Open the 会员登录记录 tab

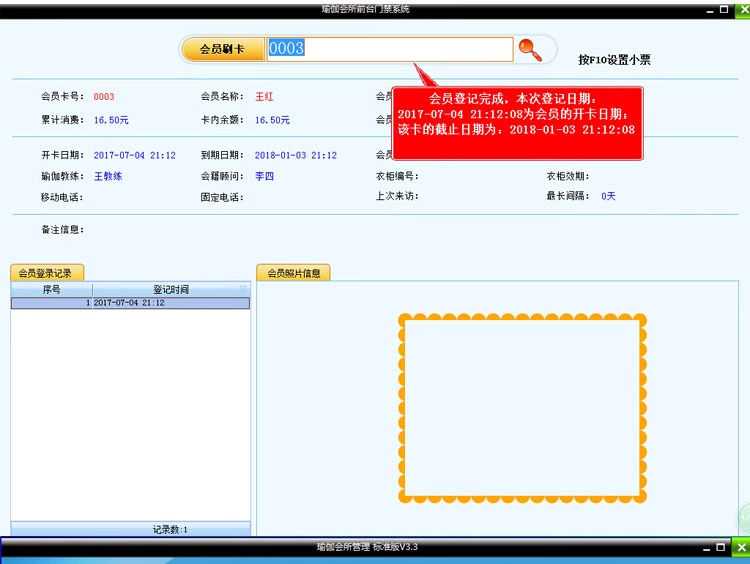tap(46, 273)
